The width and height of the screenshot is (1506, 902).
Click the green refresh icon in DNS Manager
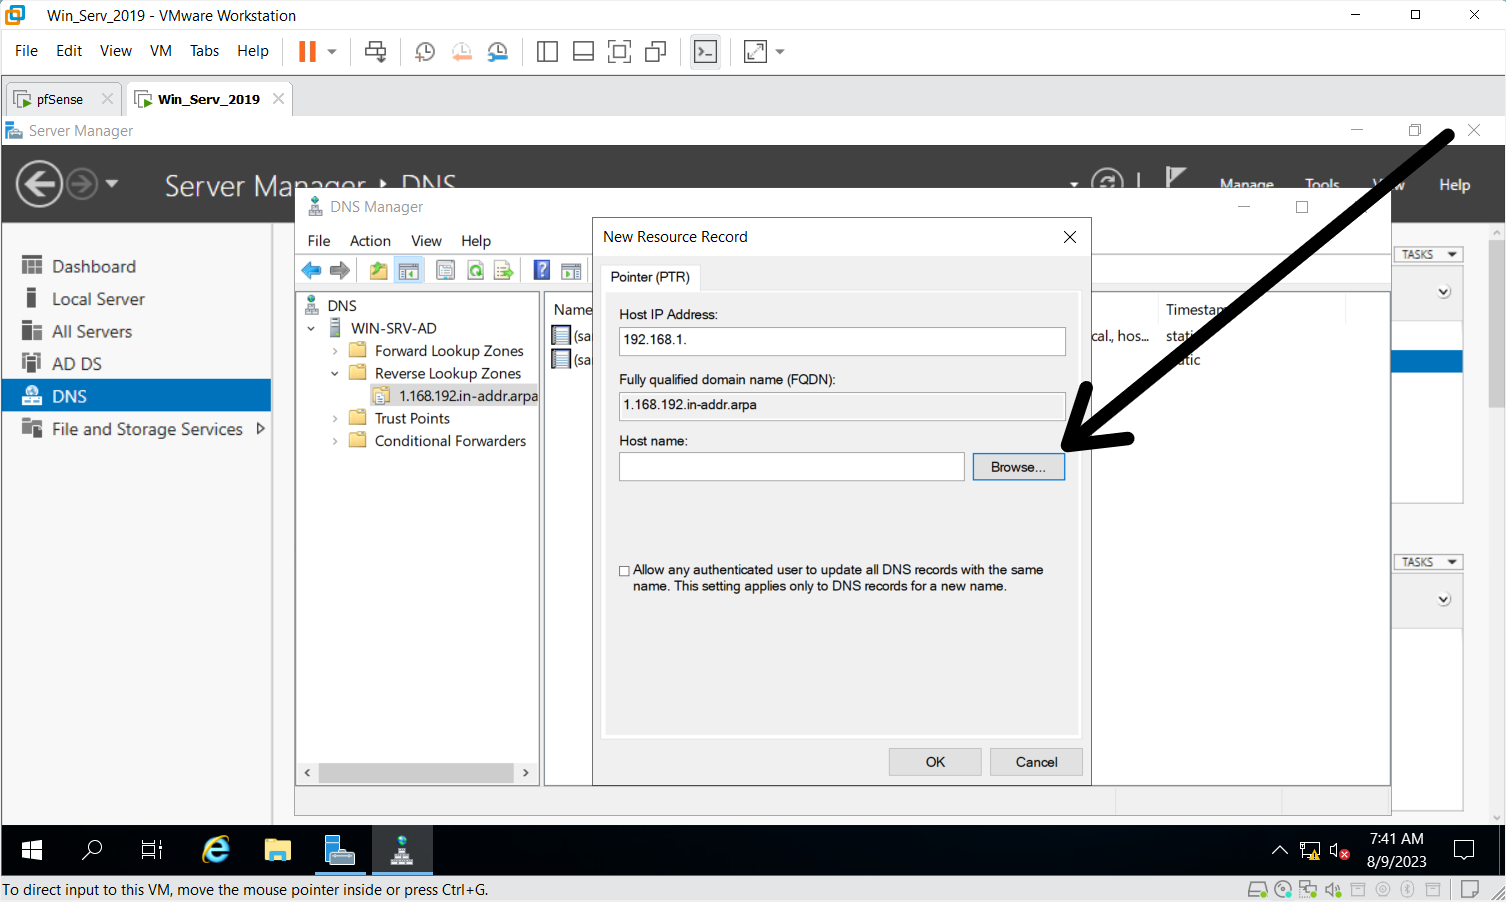coord(476,270)
